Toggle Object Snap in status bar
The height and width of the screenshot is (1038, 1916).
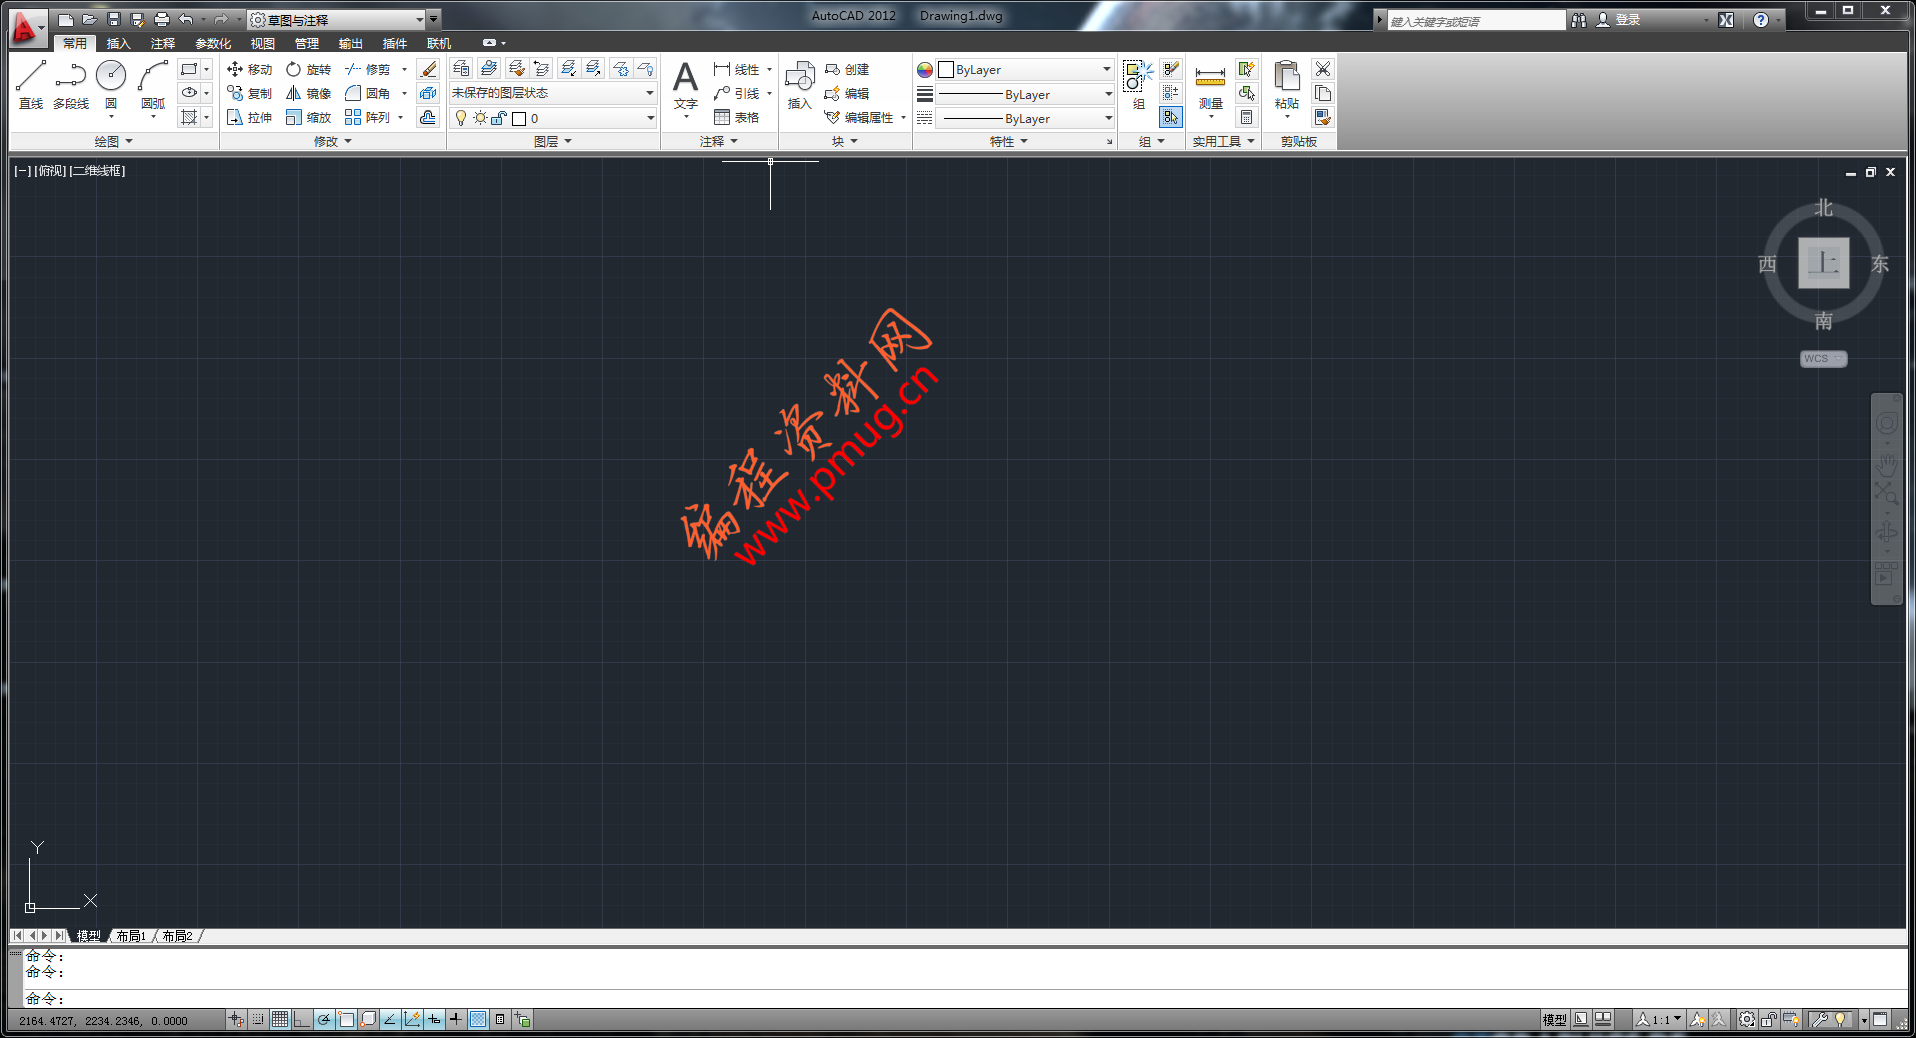[346, 1019]
